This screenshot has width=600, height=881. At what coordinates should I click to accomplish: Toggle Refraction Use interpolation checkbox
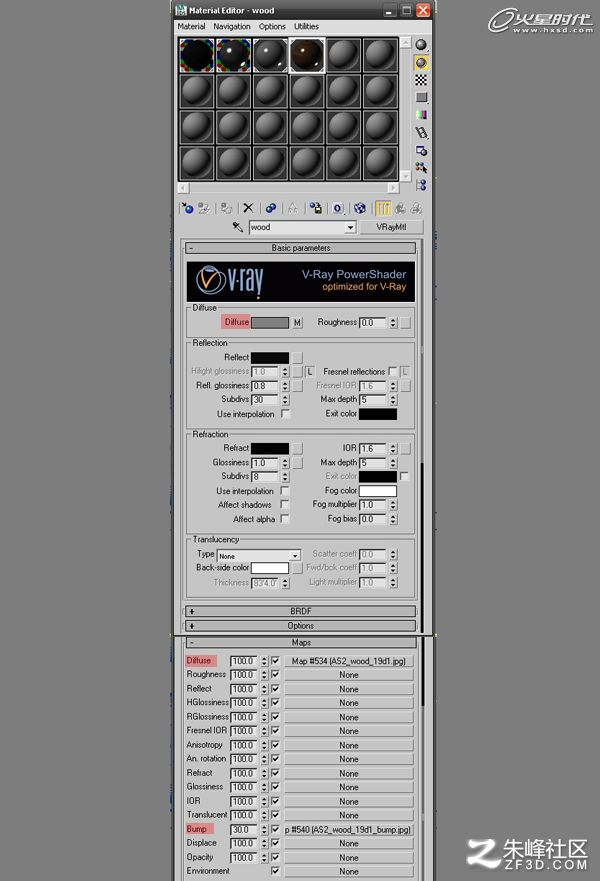(x=285, y=491)
